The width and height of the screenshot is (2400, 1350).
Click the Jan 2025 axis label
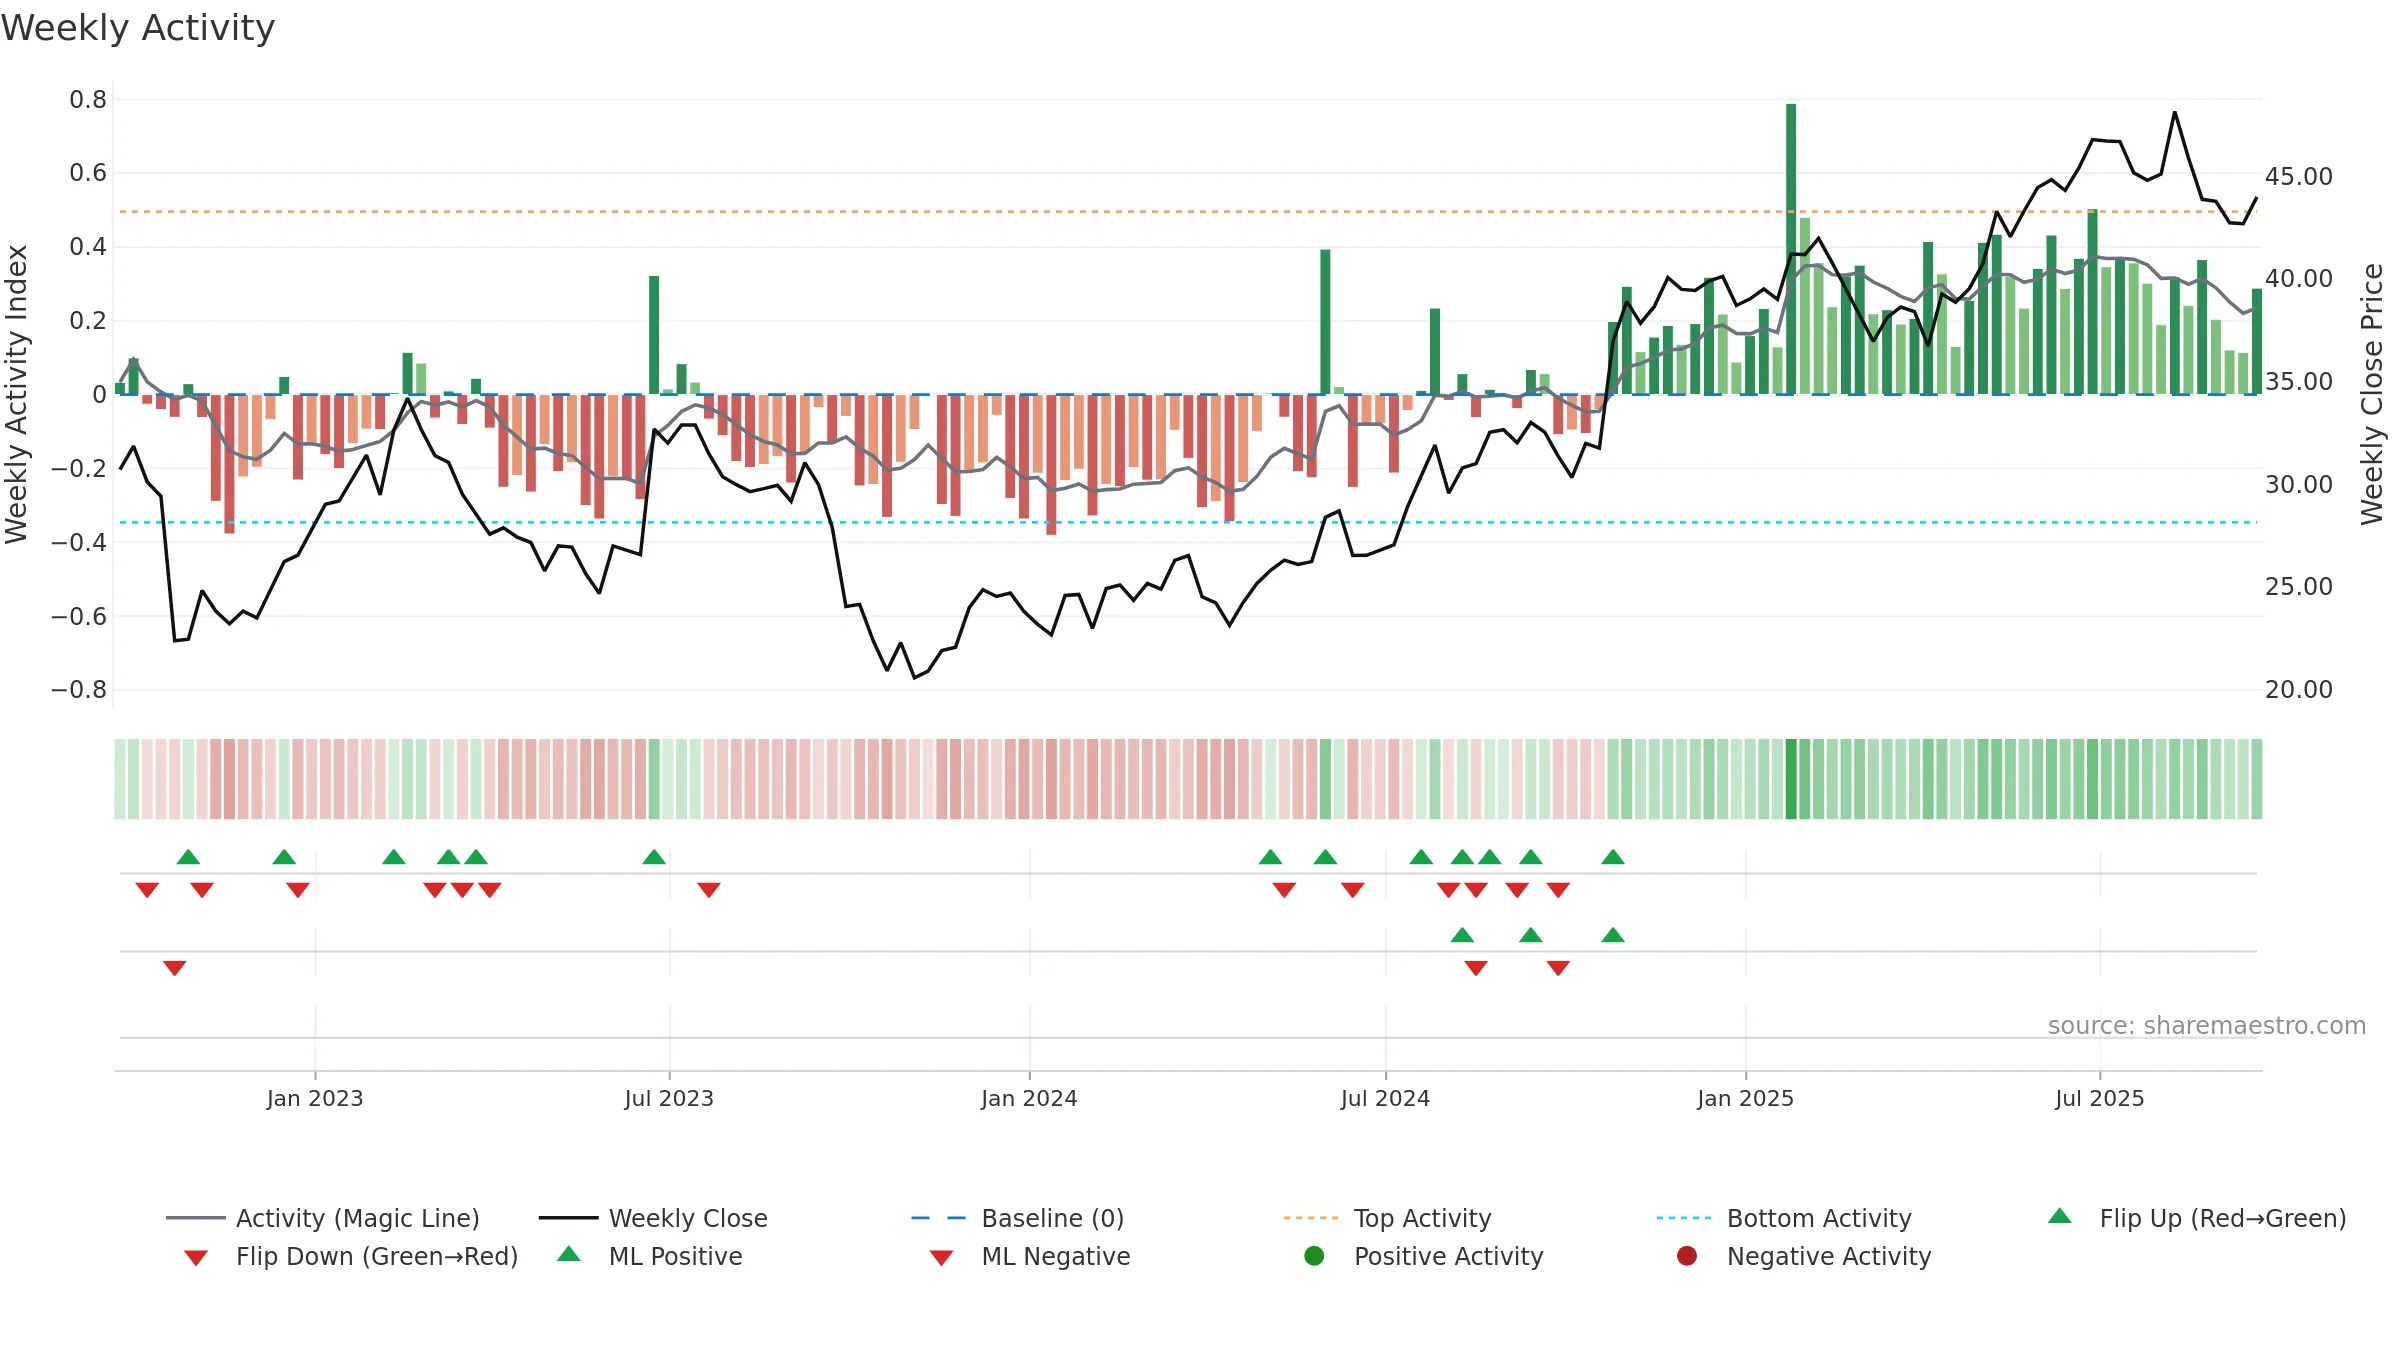[1745, 1098]
